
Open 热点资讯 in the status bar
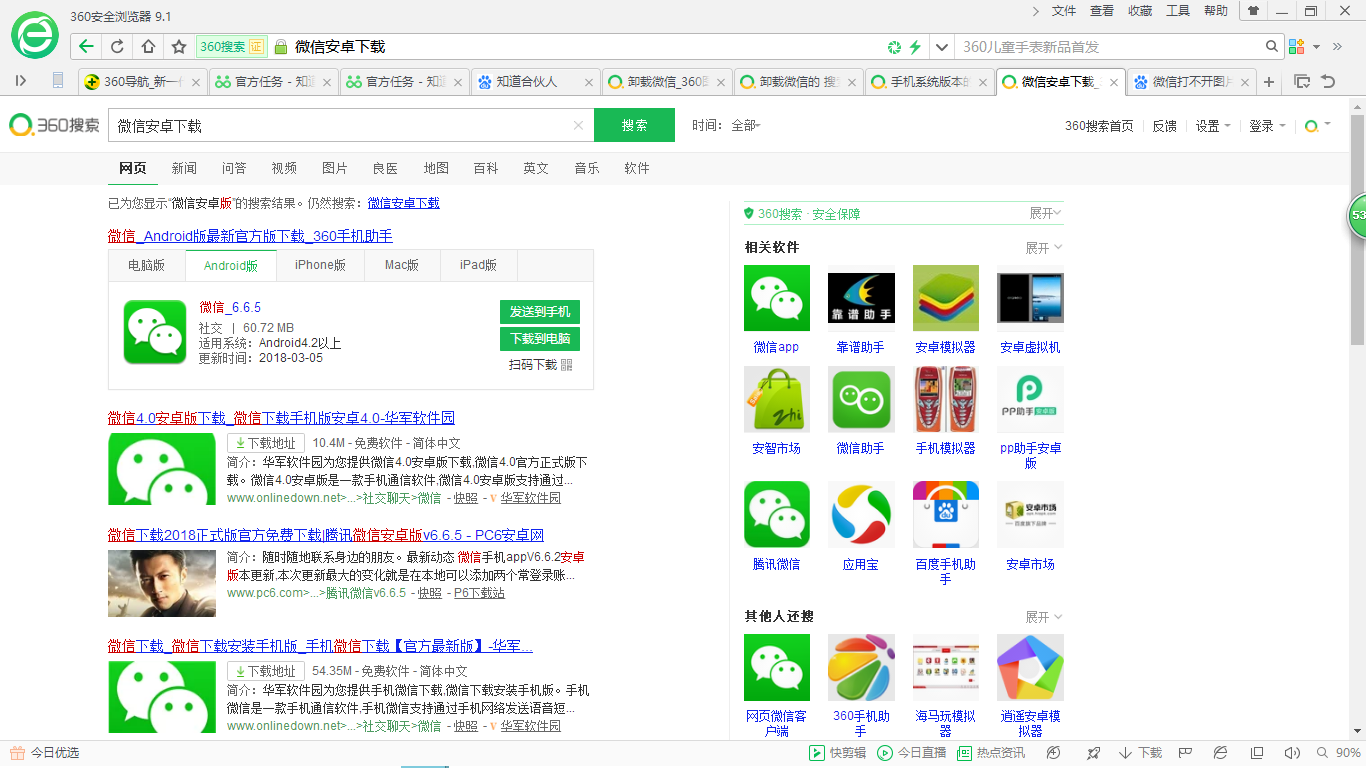click(991, 753)
